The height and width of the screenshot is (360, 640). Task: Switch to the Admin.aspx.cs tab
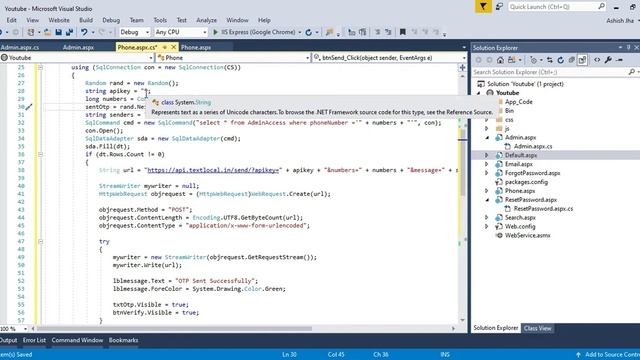pyautogui.click(x=20, y=47)
